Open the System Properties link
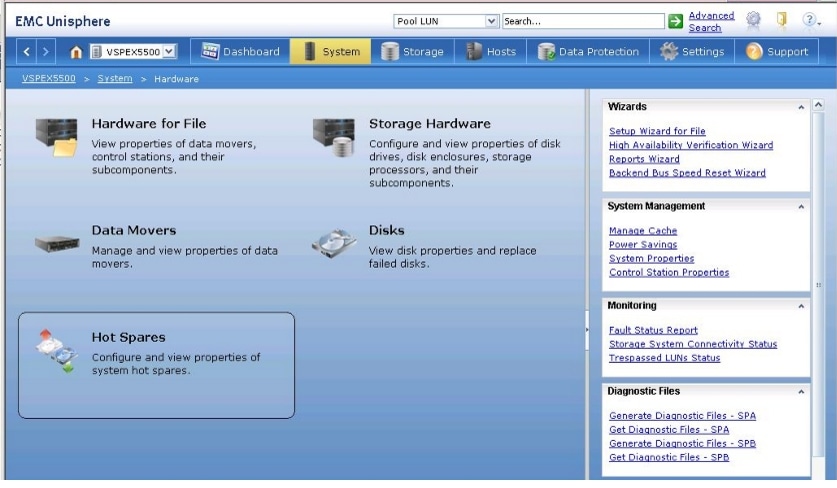The width and height of the screenshot is (837, 488). [x=651, y=258]
